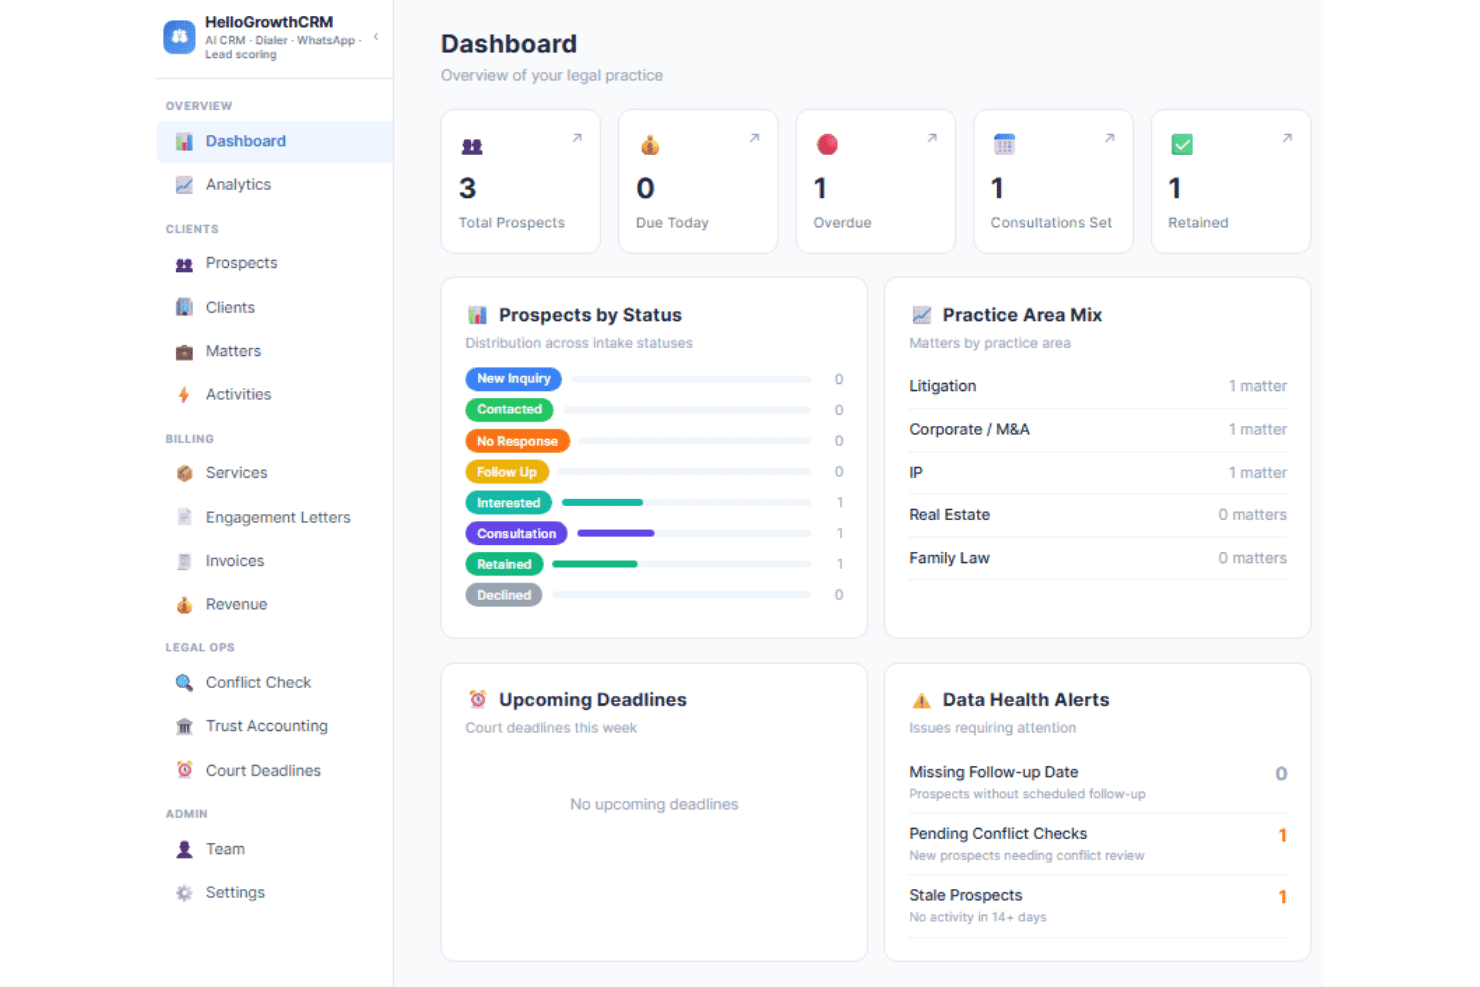Open Total Prospects card arrow
This screenshot has width=1480, height=987.
click(x=577, y=138)
